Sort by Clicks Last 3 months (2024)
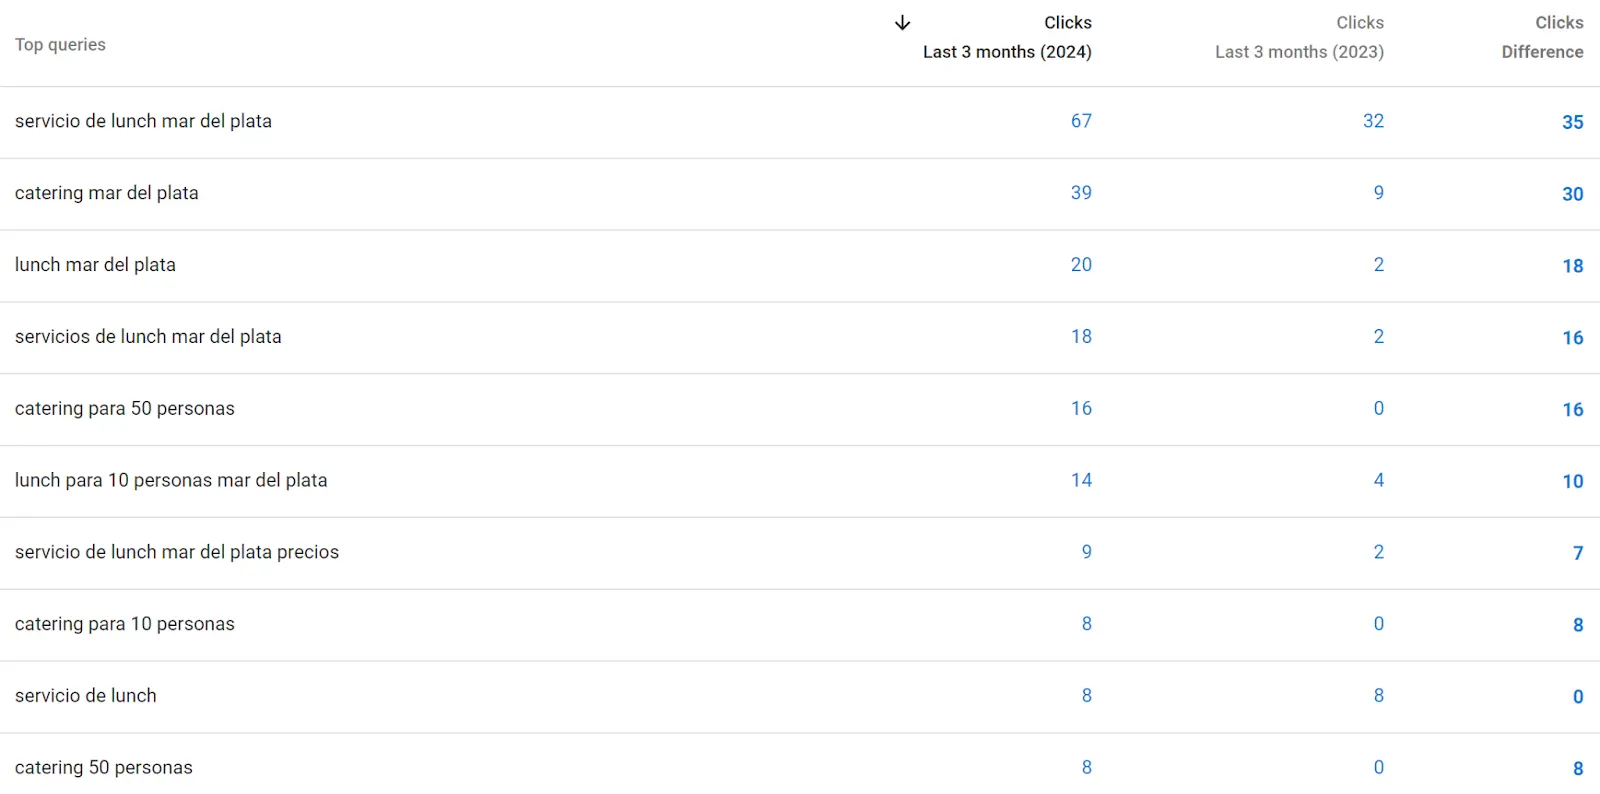 coord(1006,37)
